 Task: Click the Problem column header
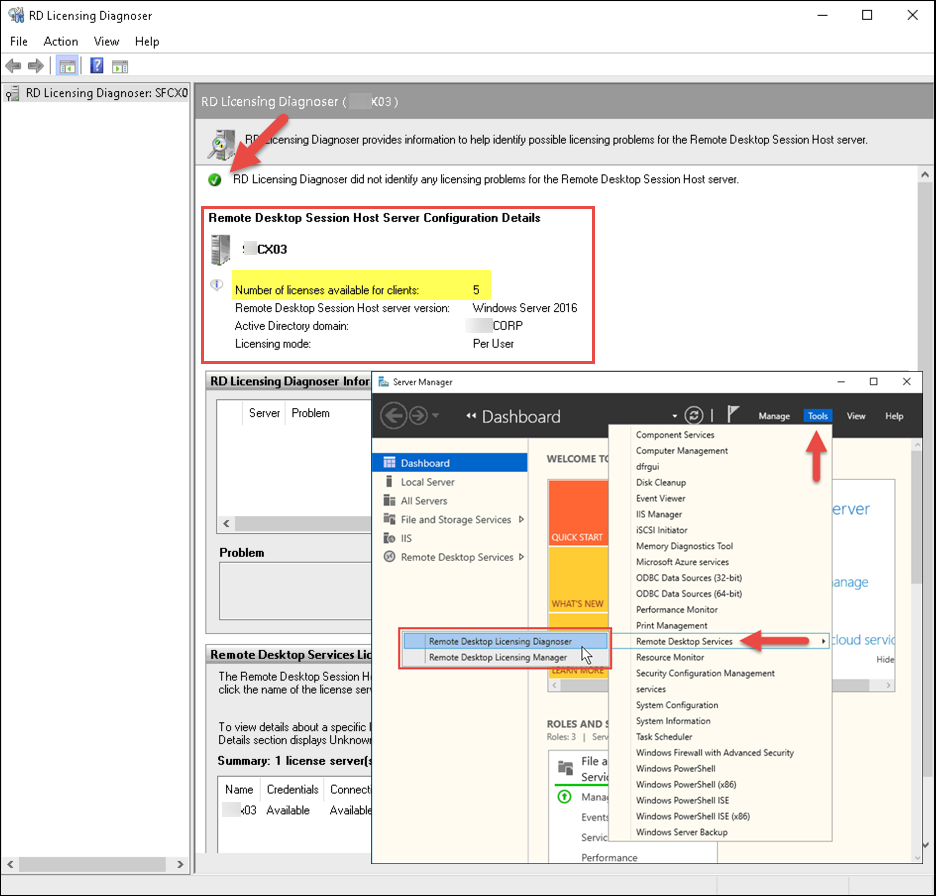coord(310,413)
